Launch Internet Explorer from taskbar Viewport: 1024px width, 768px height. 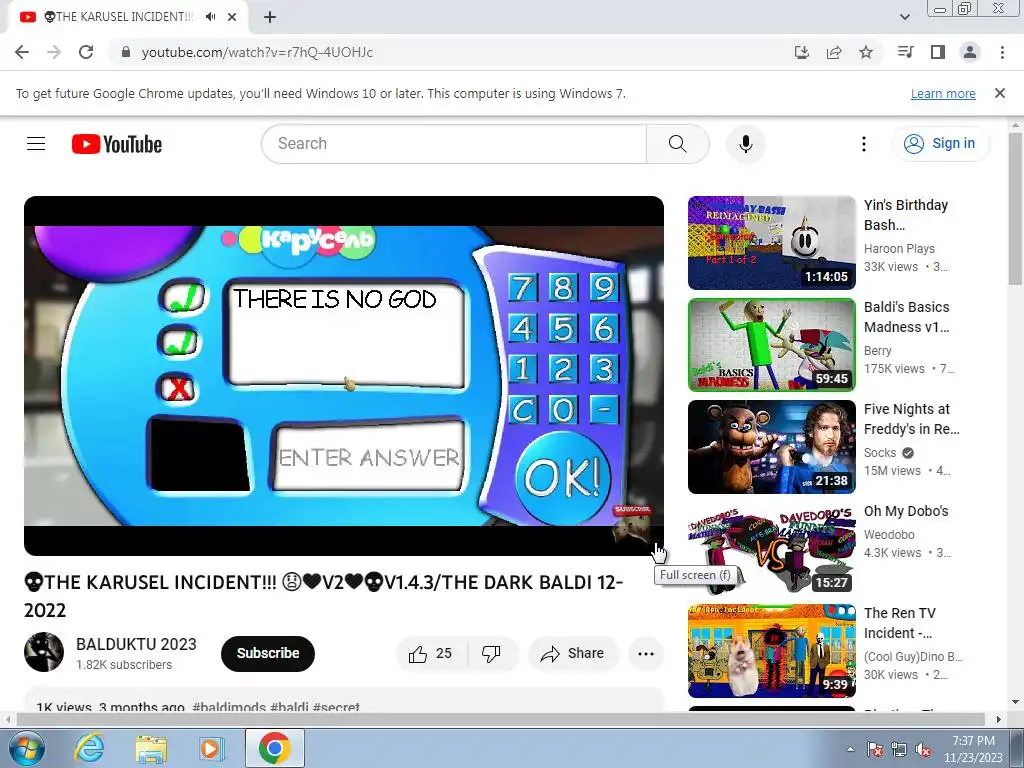click(89, 748)
